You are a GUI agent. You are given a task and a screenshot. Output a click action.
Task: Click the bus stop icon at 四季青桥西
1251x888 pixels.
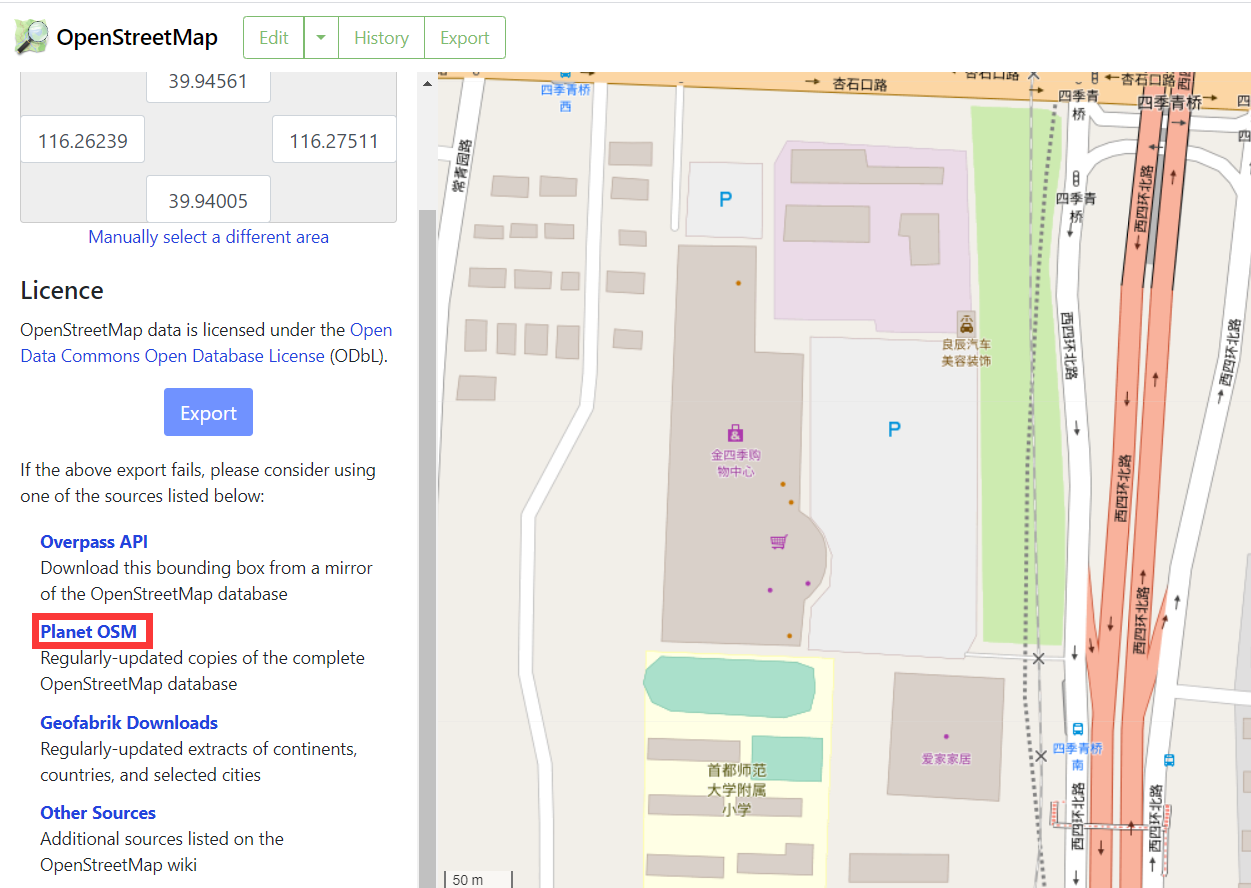[x=567, y=72]
